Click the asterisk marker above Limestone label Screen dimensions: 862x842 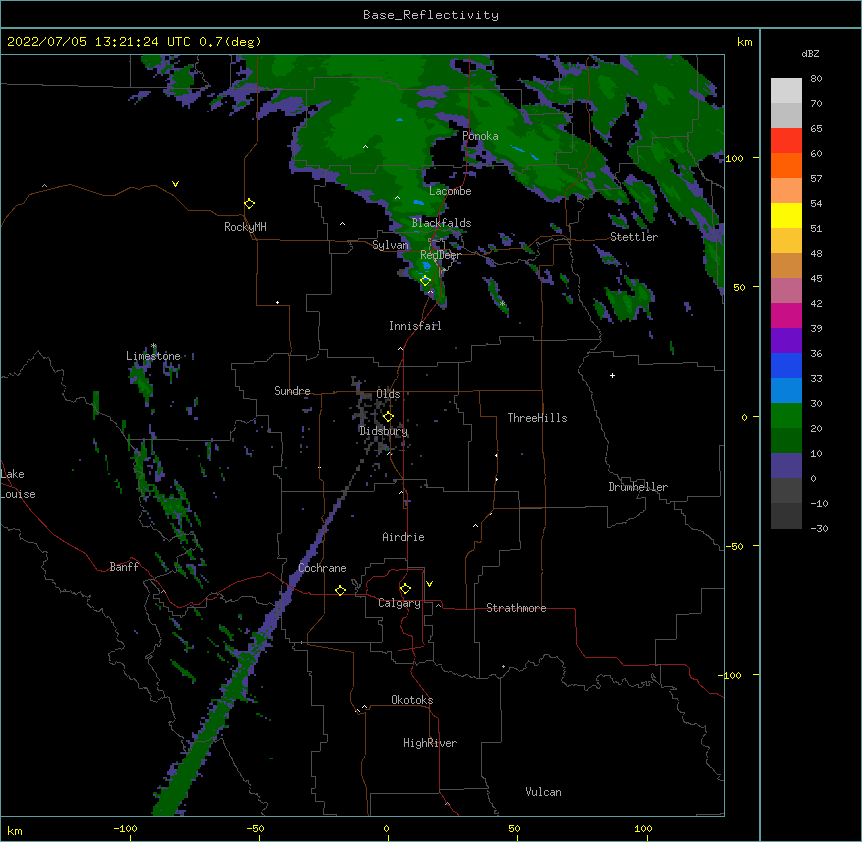[x=154, y=346]
